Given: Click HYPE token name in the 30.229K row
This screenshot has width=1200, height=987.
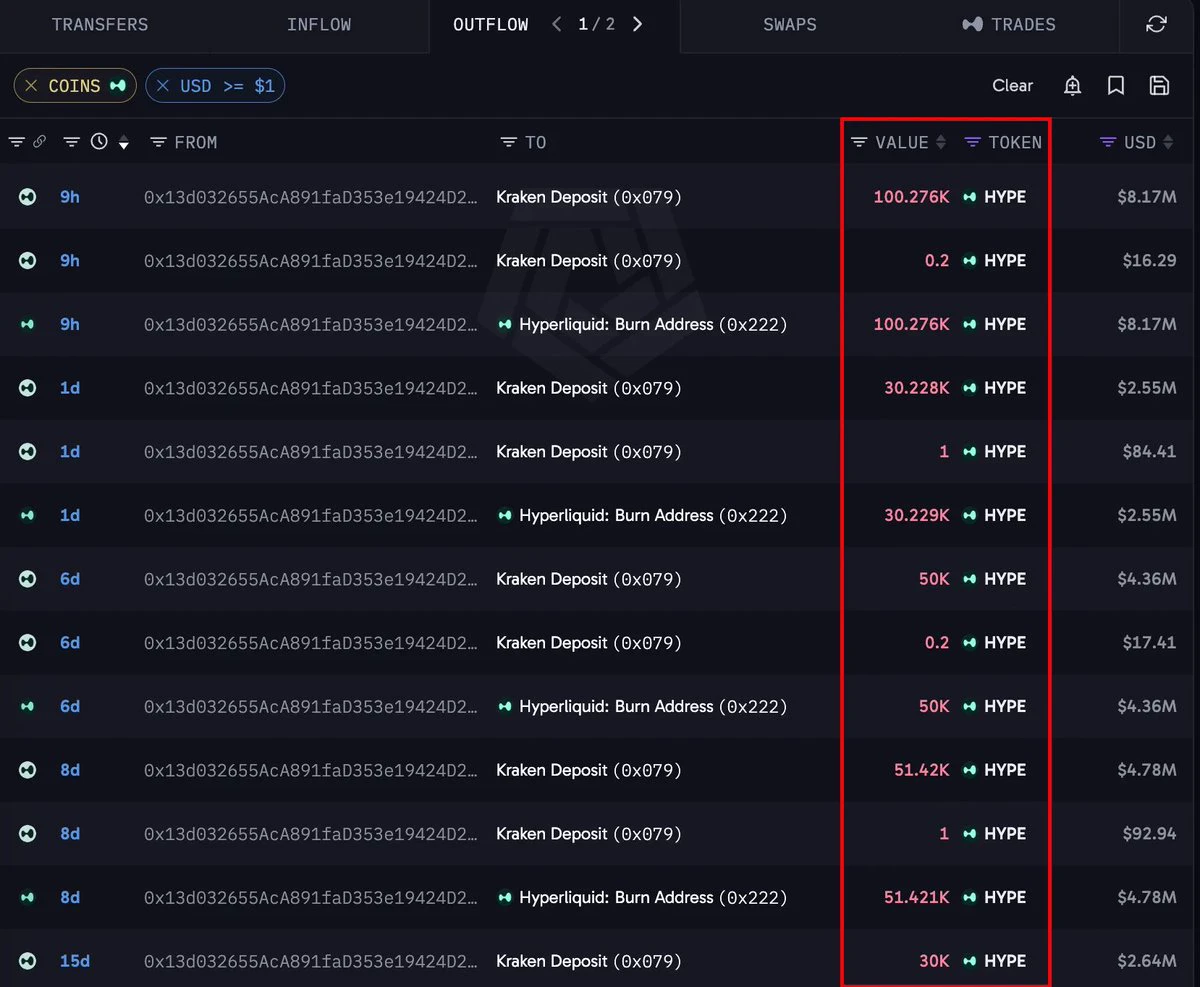Looking at the screenshot, I should 1005,516.
